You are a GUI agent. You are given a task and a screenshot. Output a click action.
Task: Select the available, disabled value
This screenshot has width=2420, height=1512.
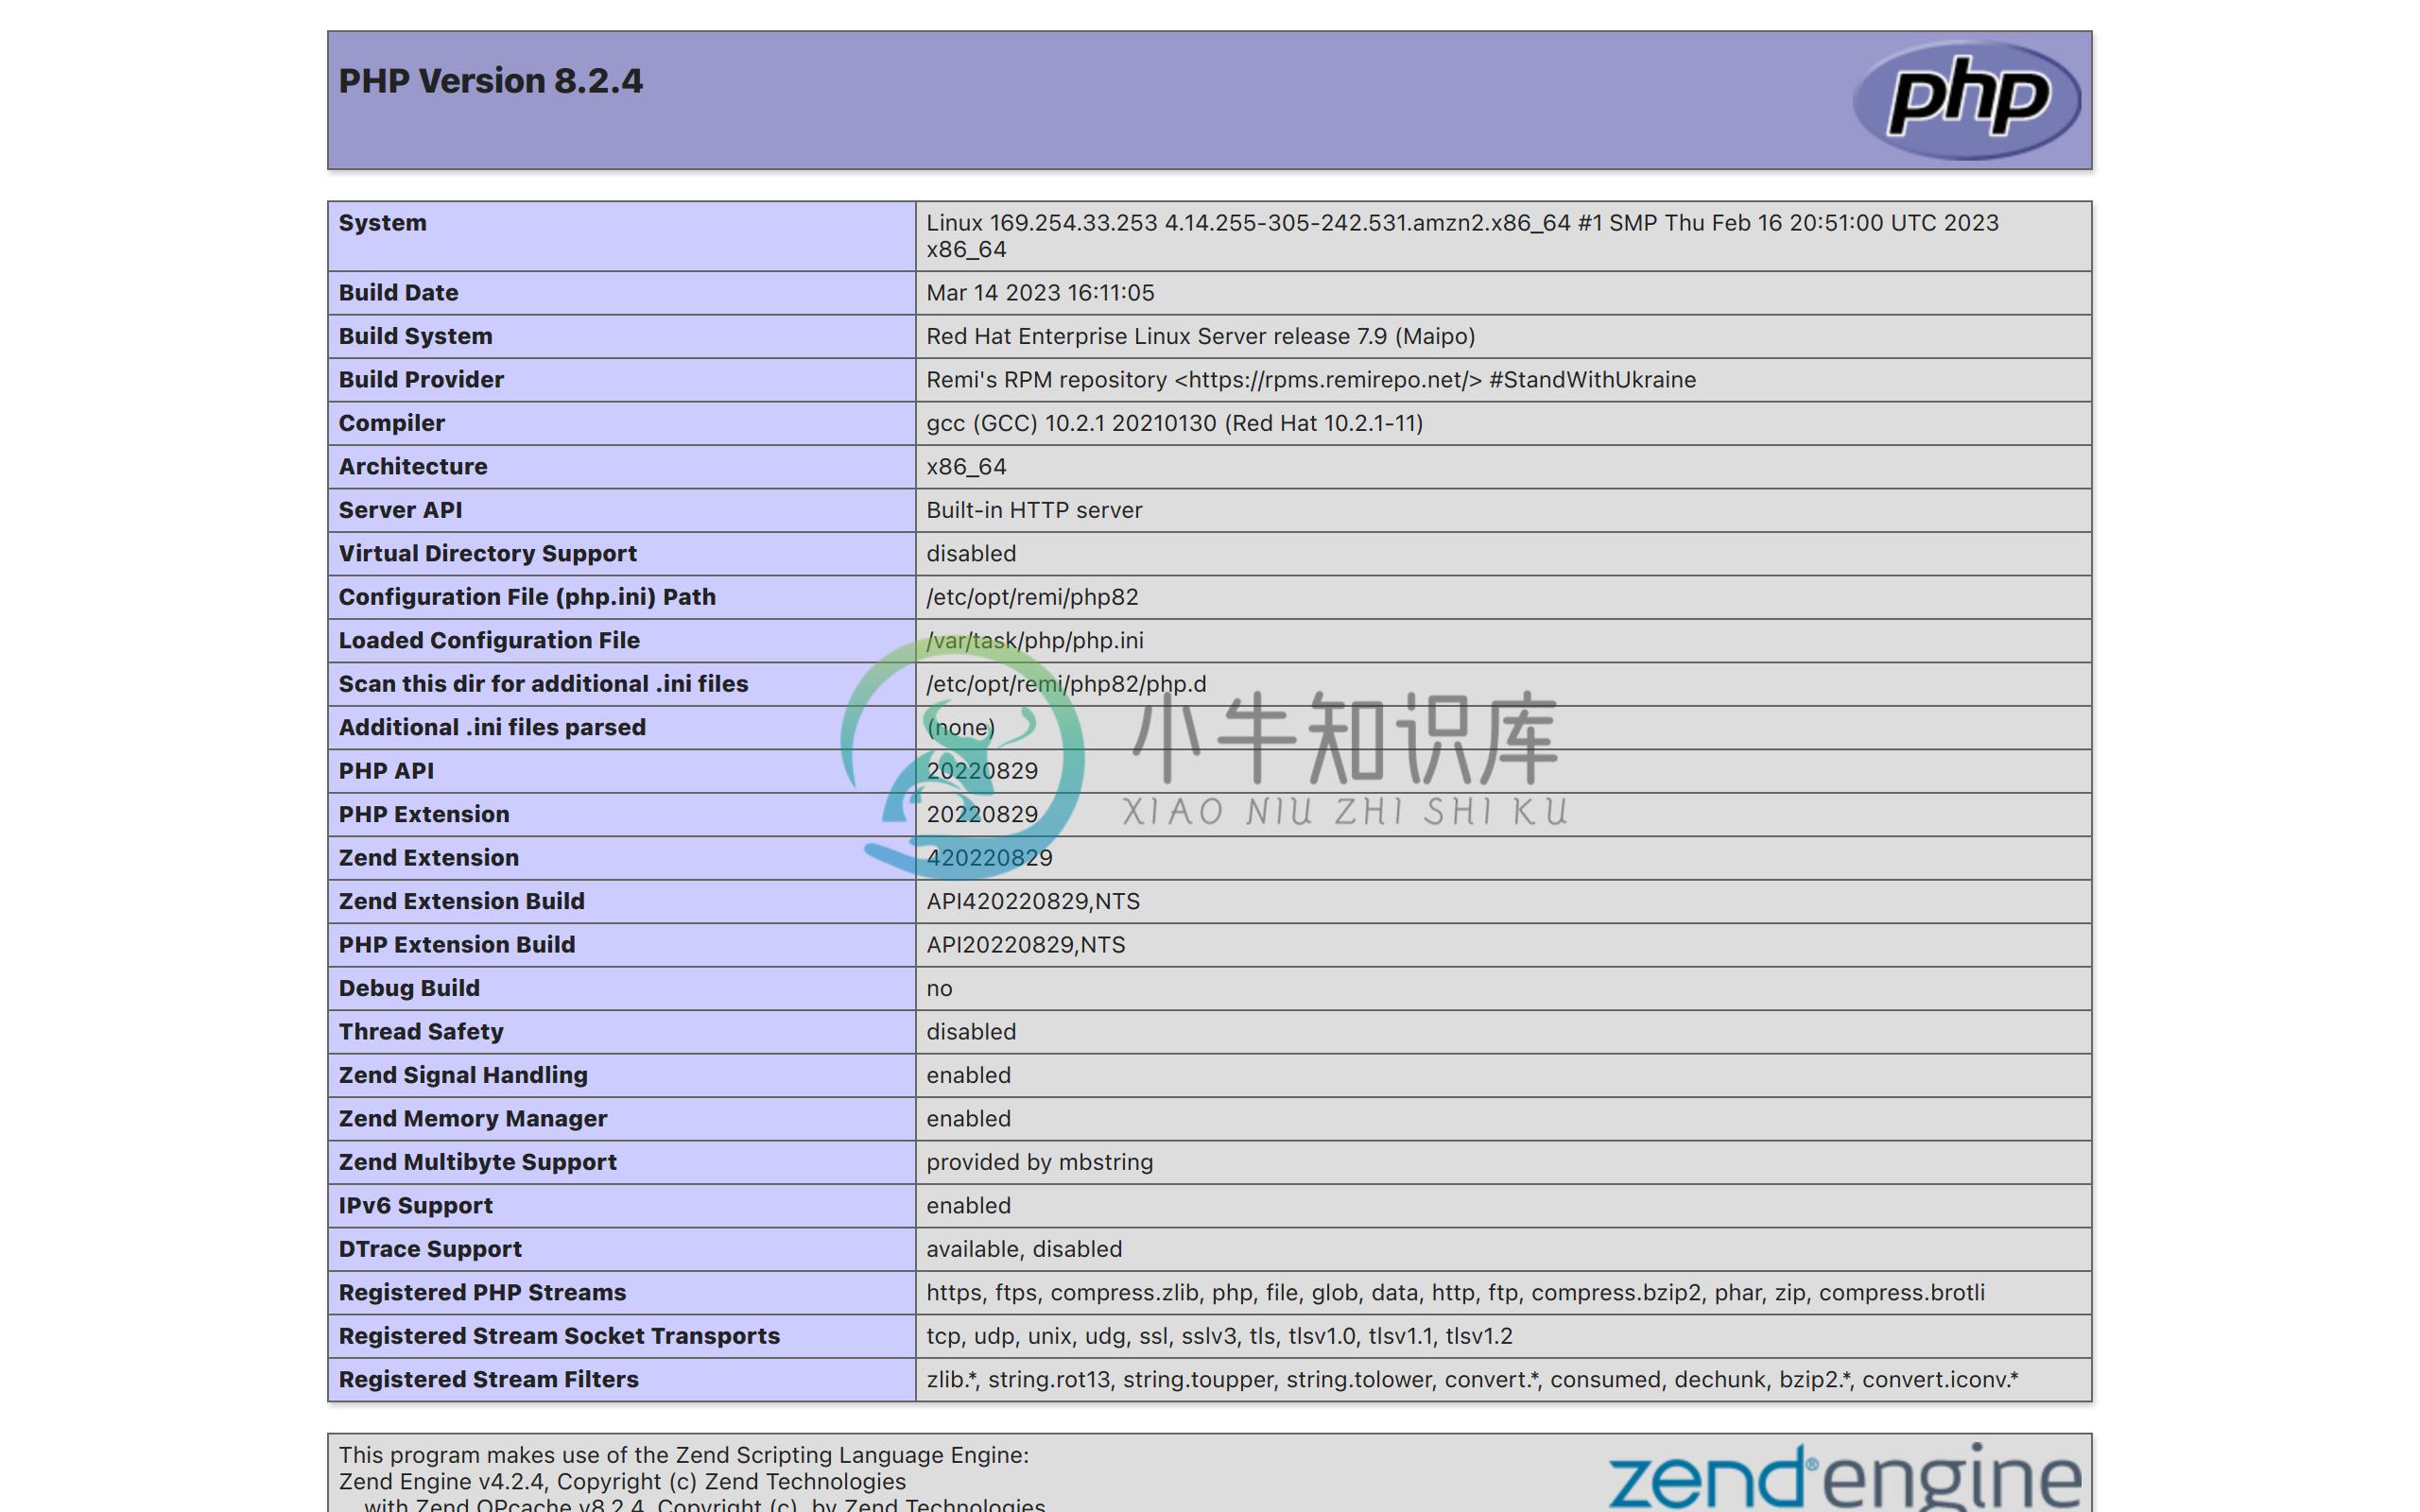tap(1024, 1250)
